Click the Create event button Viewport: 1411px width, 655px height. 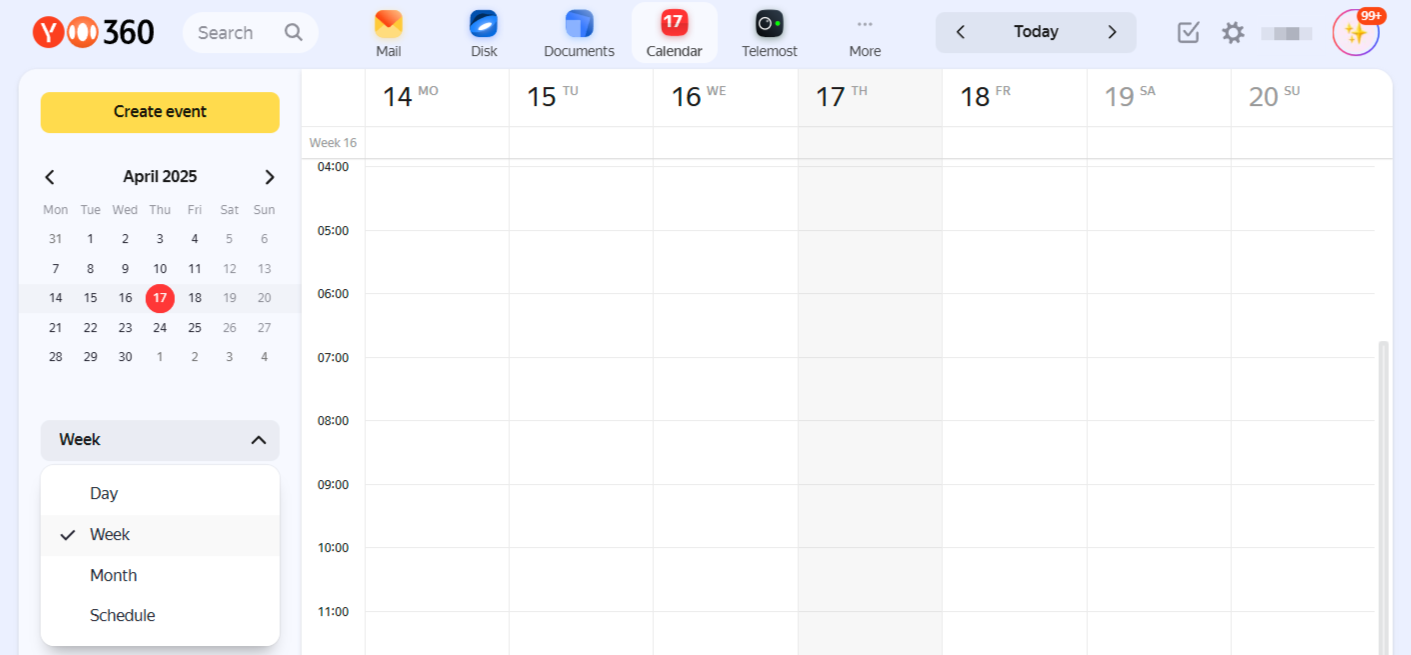click(x=160, y=112)
